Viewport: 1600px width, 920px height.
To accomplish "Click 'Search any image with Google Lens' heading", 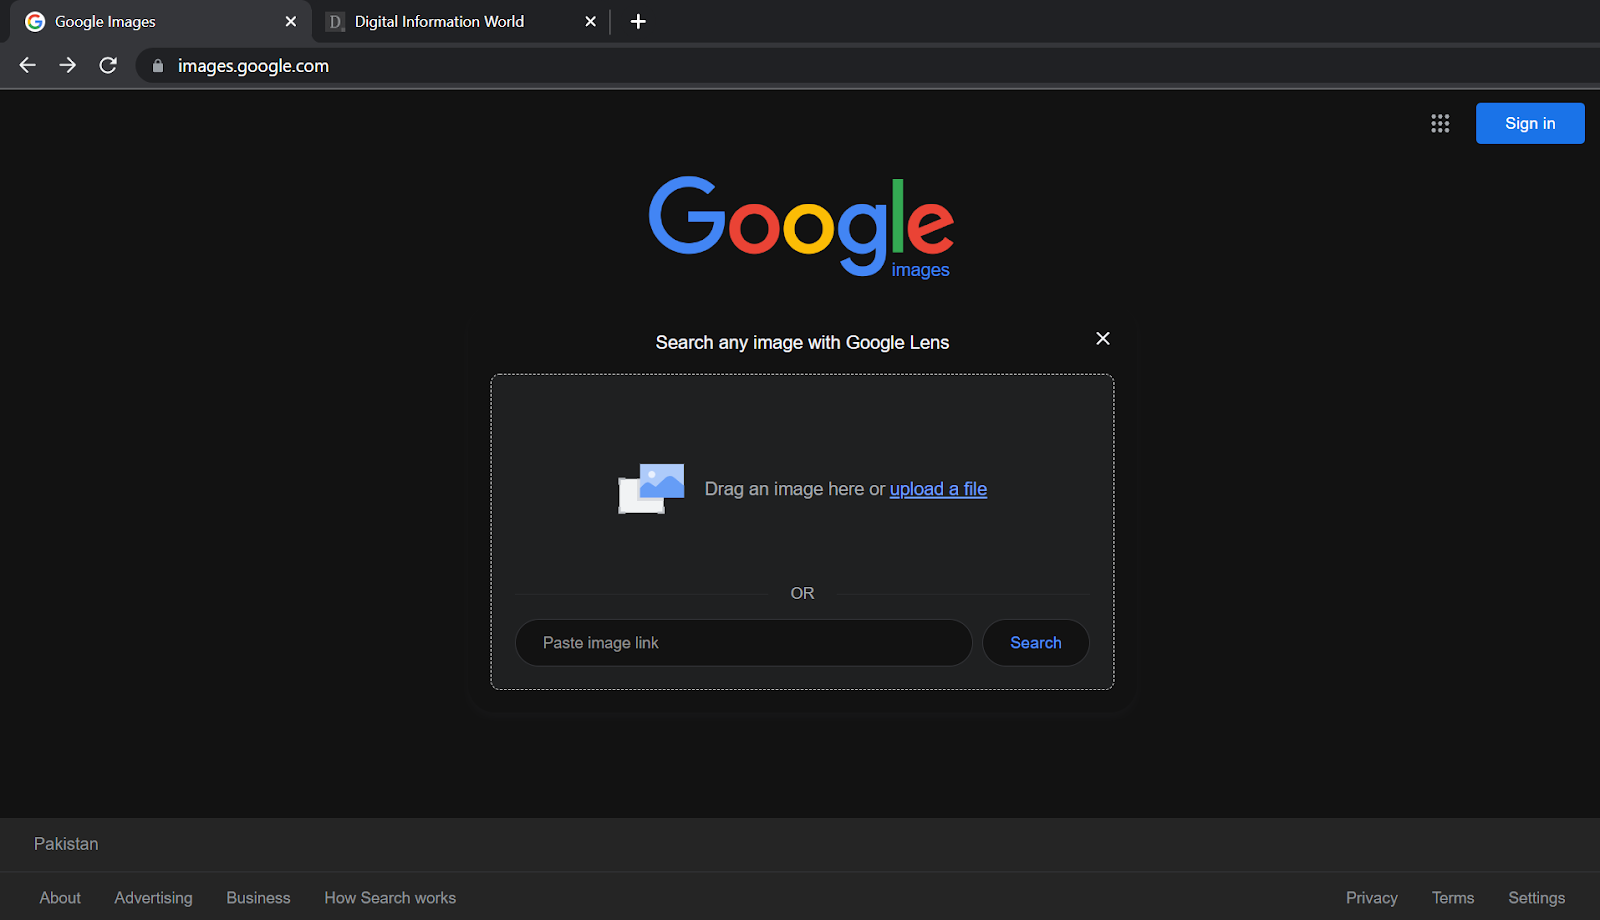I will coord(802,342).
